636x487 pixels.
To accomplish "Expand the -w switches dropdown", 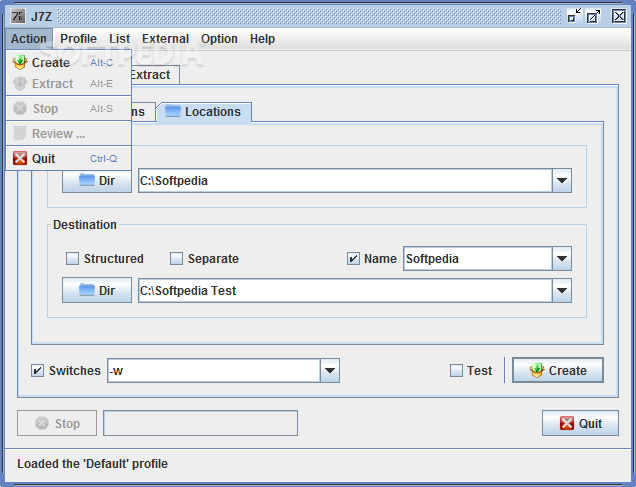I will pyautogui.click(x=330, y=371).
